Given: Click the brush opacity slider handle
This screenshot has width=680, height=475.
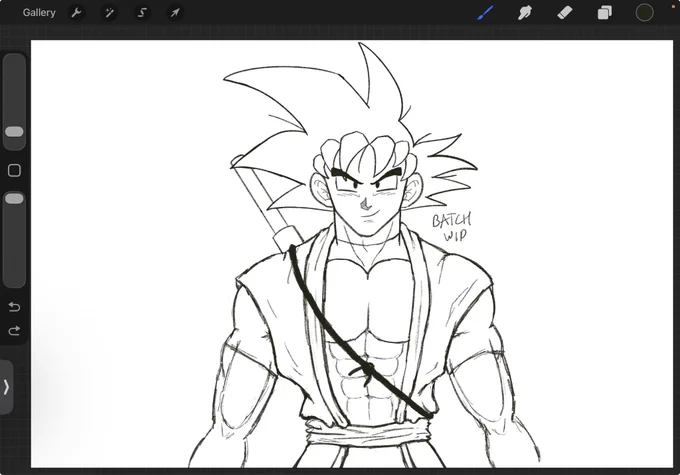Looking at the screenshot, I should pos(14,199).
